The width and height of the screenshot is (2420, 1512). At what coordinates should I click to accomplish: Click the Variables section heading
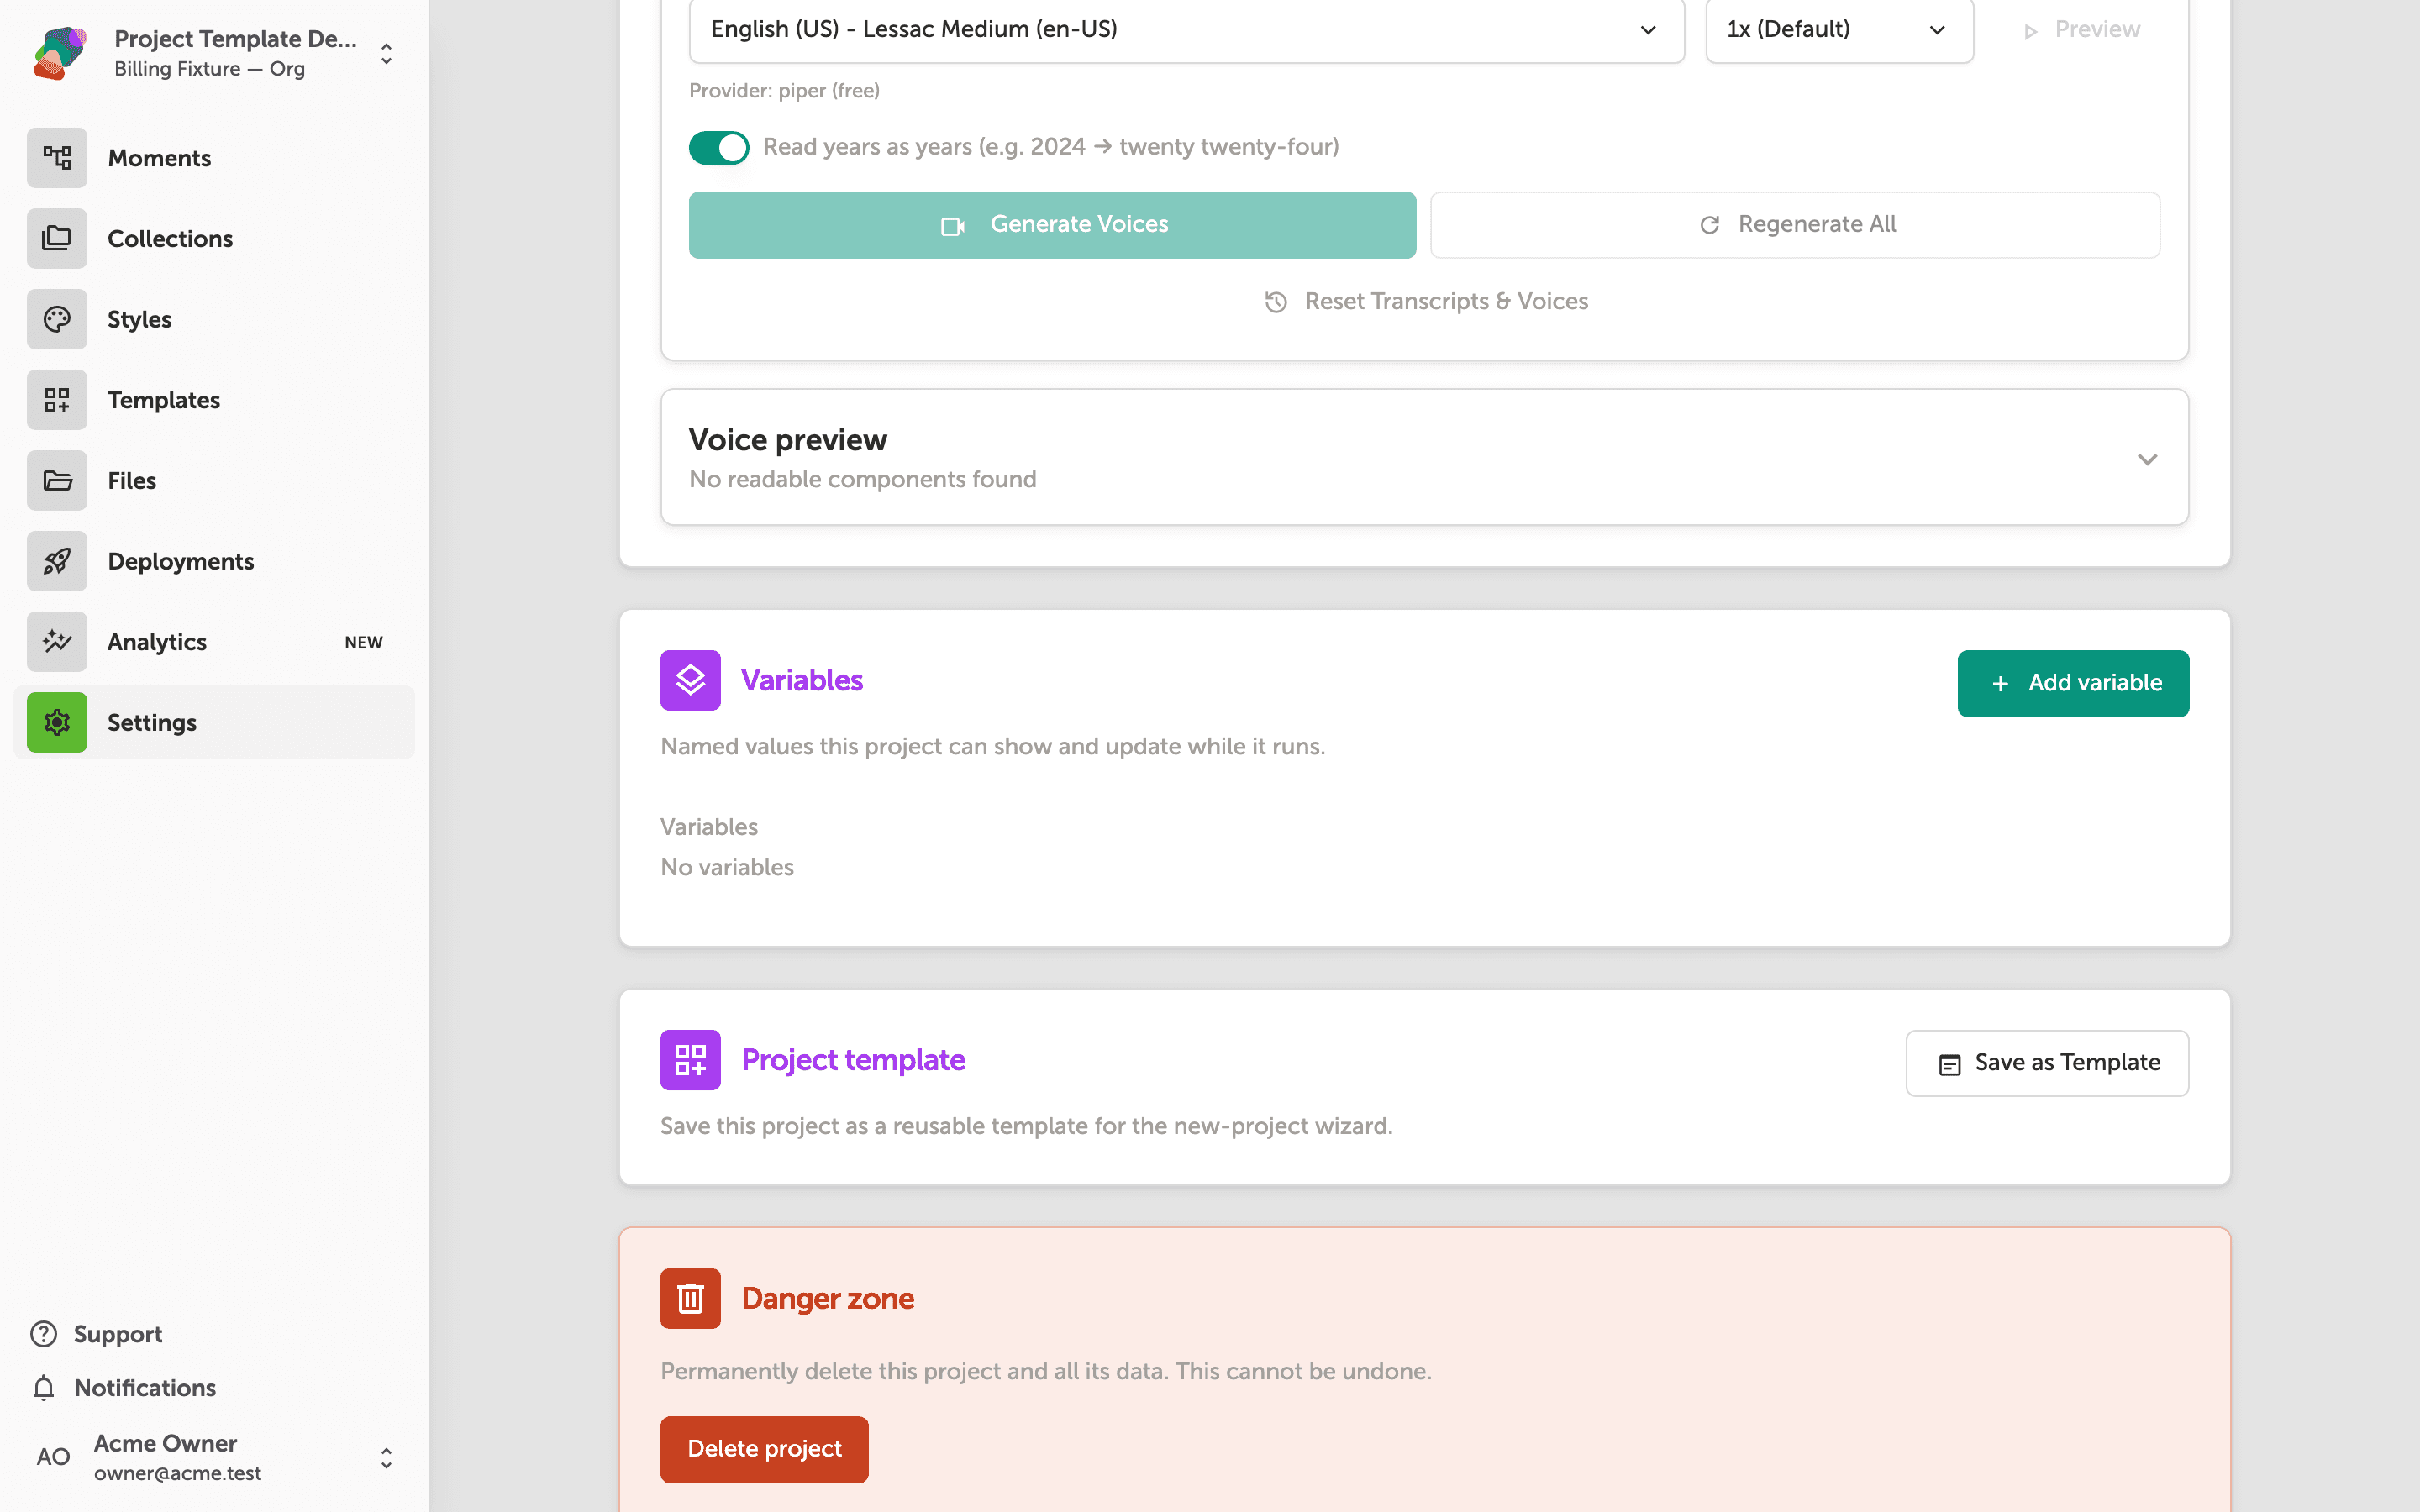pyautogui.click(x=802, y=681)
